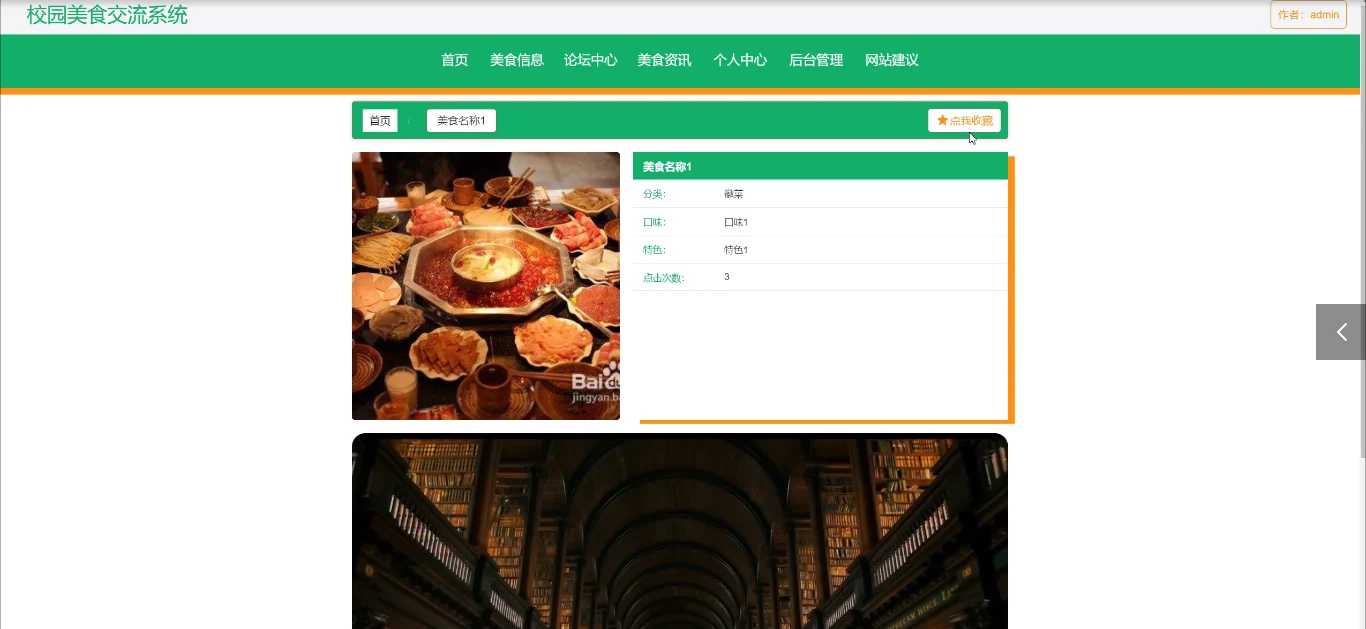Open 个人中心 from the navigation bar
This screenshot has width=1366, height=629.
tap(740, 60)
